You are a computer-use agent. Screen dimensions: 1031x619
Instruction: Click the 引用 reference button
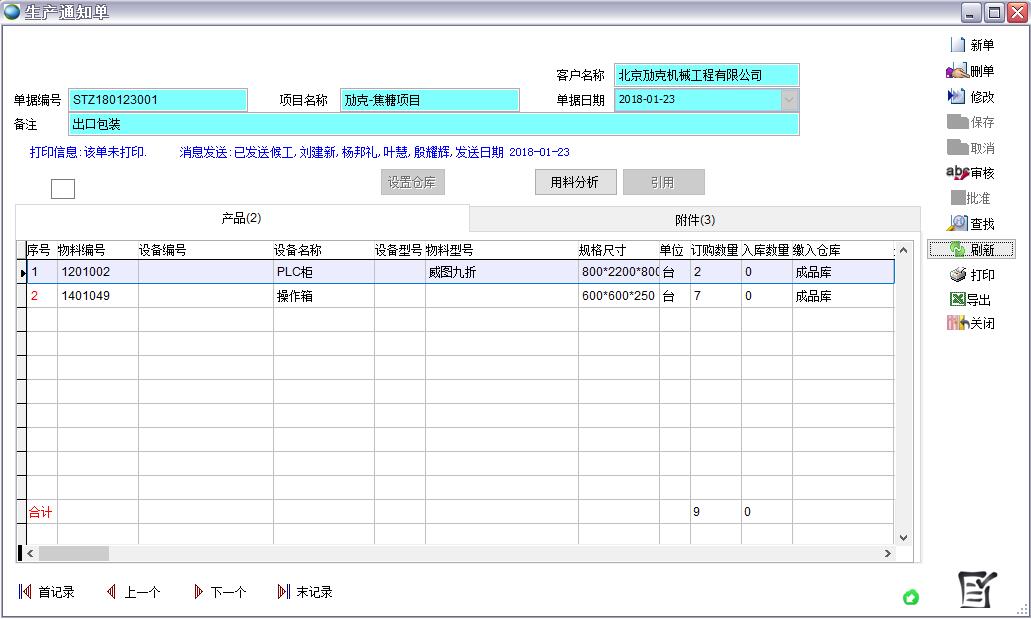pyautogui.click(x=663, y=182)
